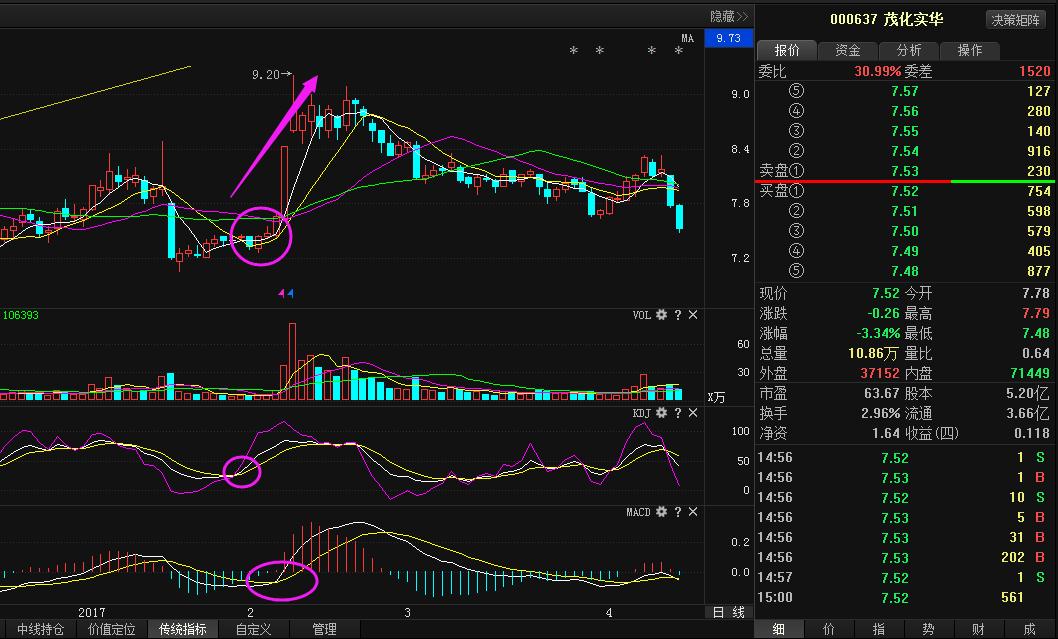Open the 成 bottom tab

[x=1029, y=630]
